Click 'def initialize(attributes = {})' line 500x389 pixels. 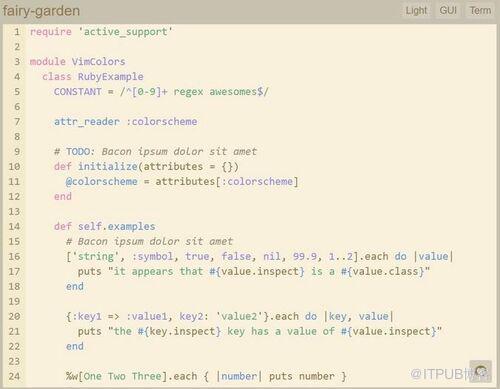tap(146, 167)
